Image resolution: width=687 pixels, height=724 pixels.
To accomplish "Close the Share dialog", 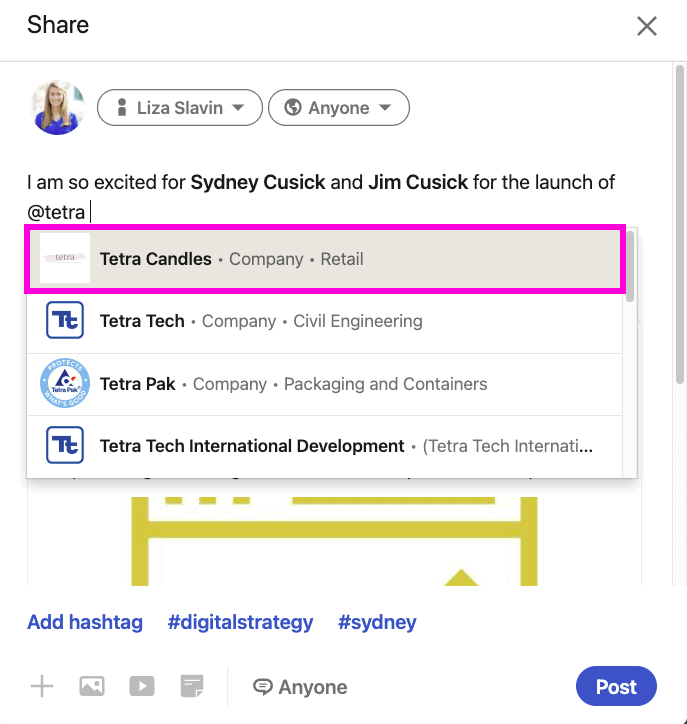I will 647,26.
